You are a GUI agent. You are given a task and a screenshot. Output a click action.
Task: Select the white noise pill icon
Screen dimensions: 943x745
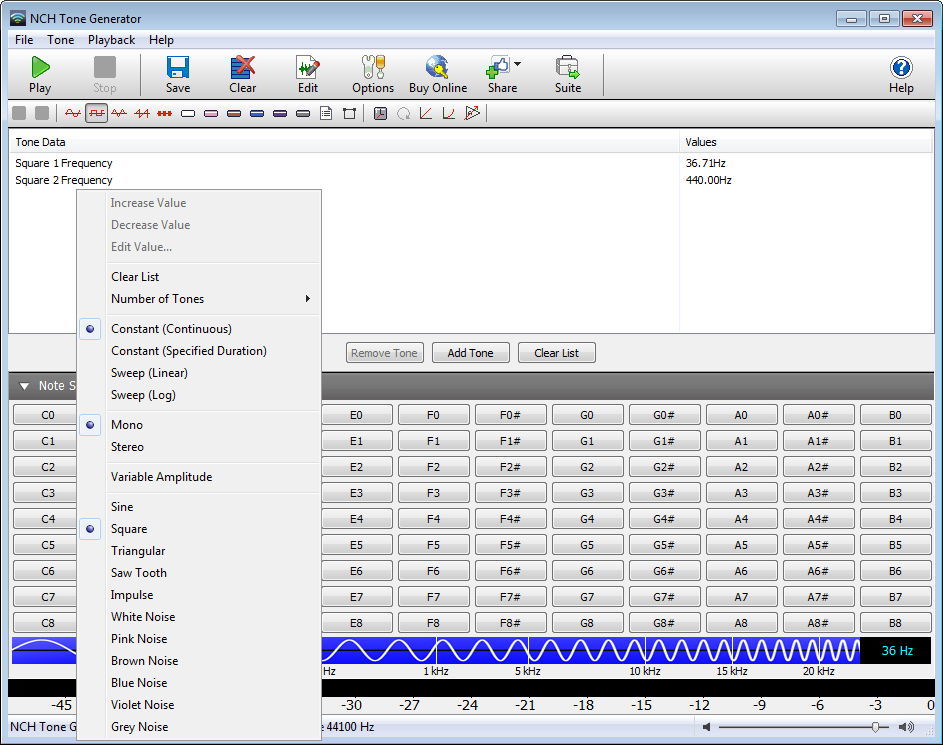click(x=188, y=113)
